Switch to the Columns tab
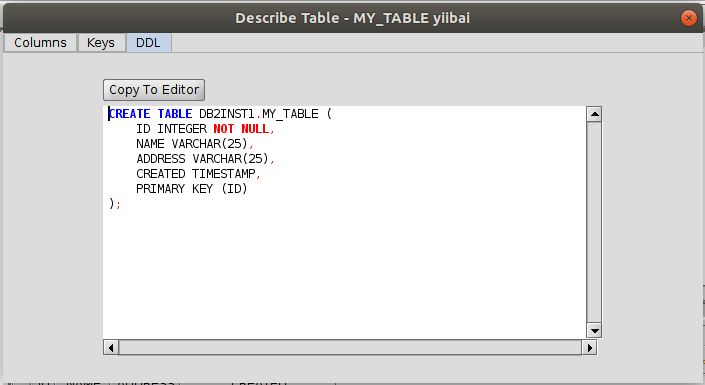Image resolution: width=705 pixels, height=385 pixels. tap(40, 43)
